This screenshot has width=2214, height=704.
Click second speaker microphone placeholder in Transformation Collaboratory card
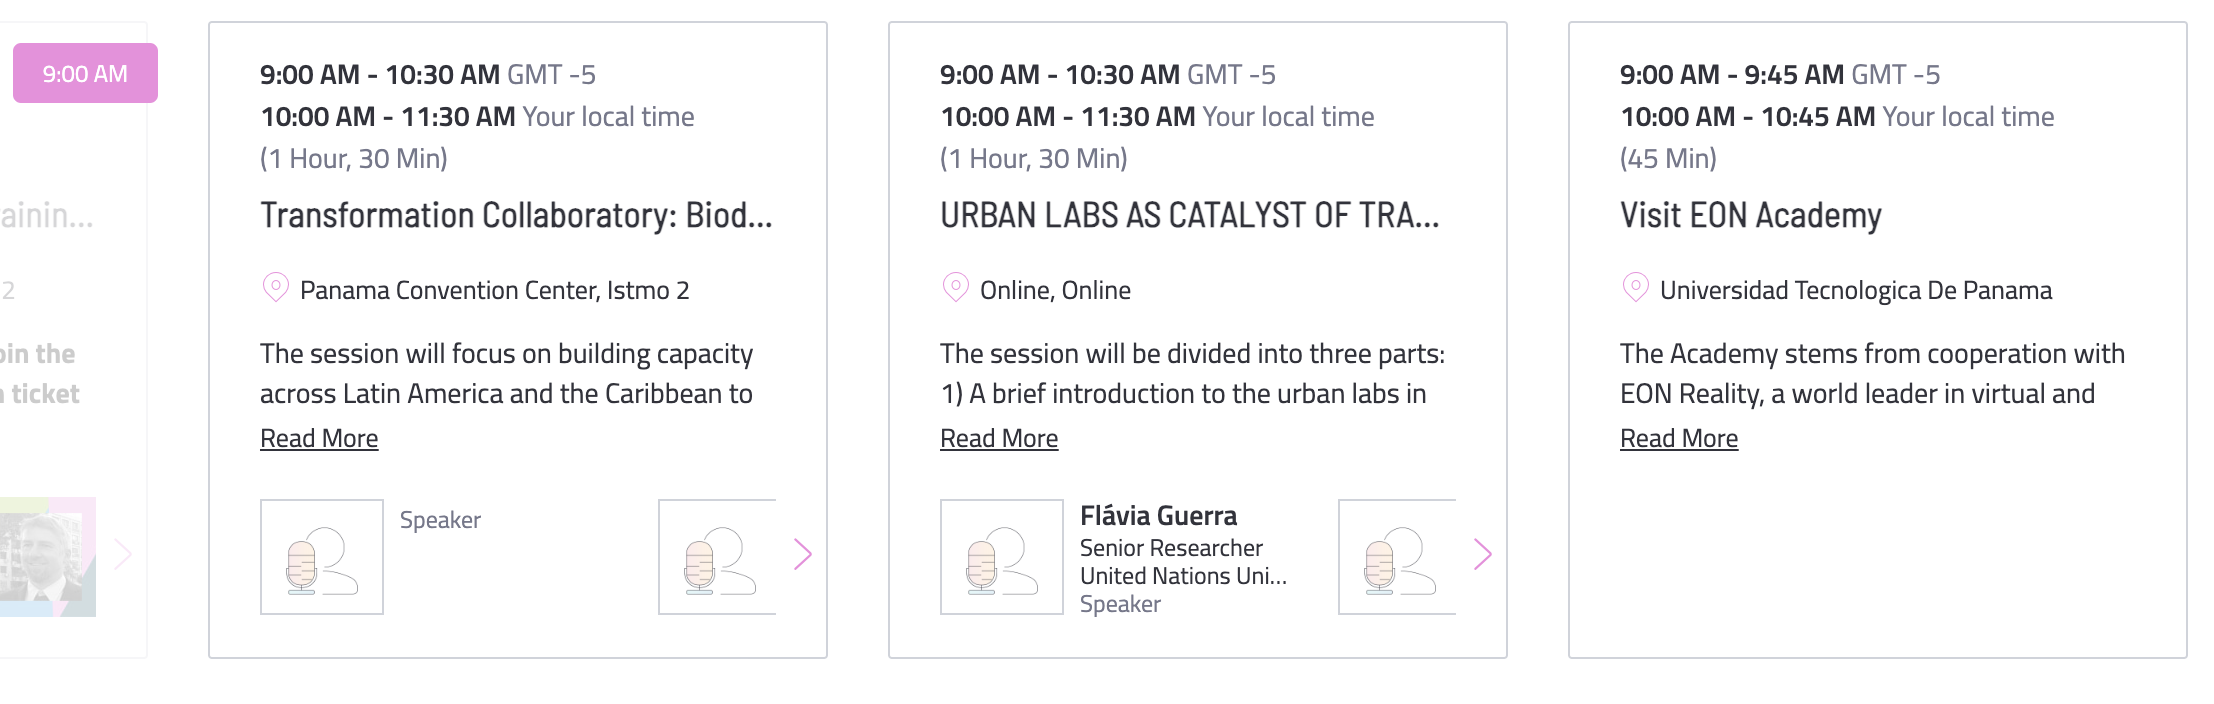(717, 557)
